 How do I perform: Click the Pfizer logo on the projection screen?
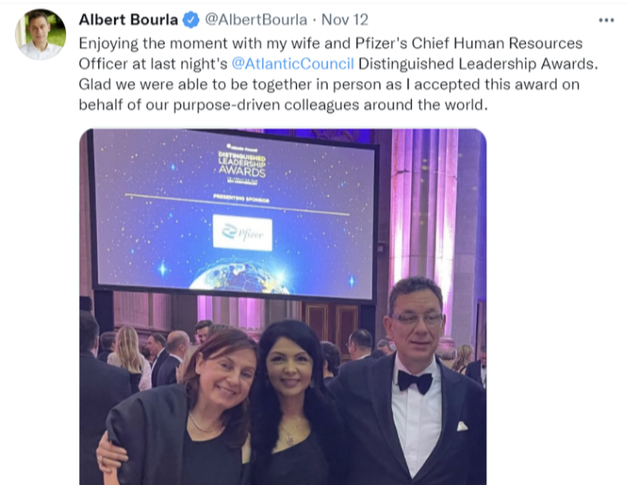click(x=242, y=233)
